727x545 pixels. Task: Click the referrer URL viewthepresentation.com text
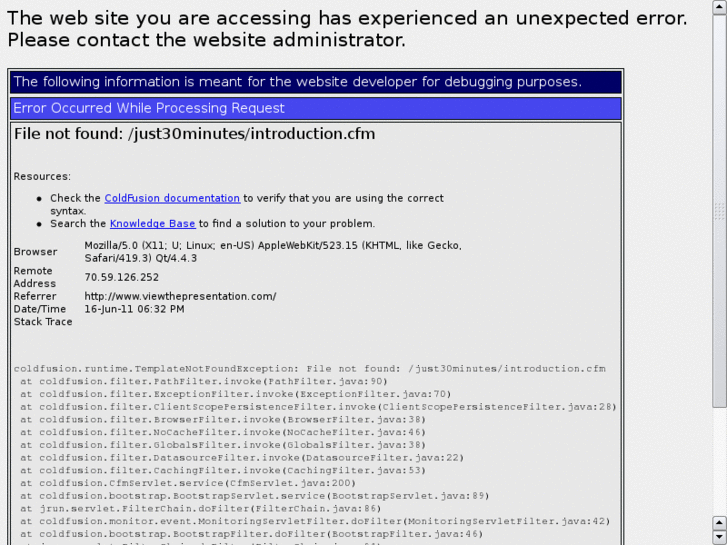click(x=180, y=296)
